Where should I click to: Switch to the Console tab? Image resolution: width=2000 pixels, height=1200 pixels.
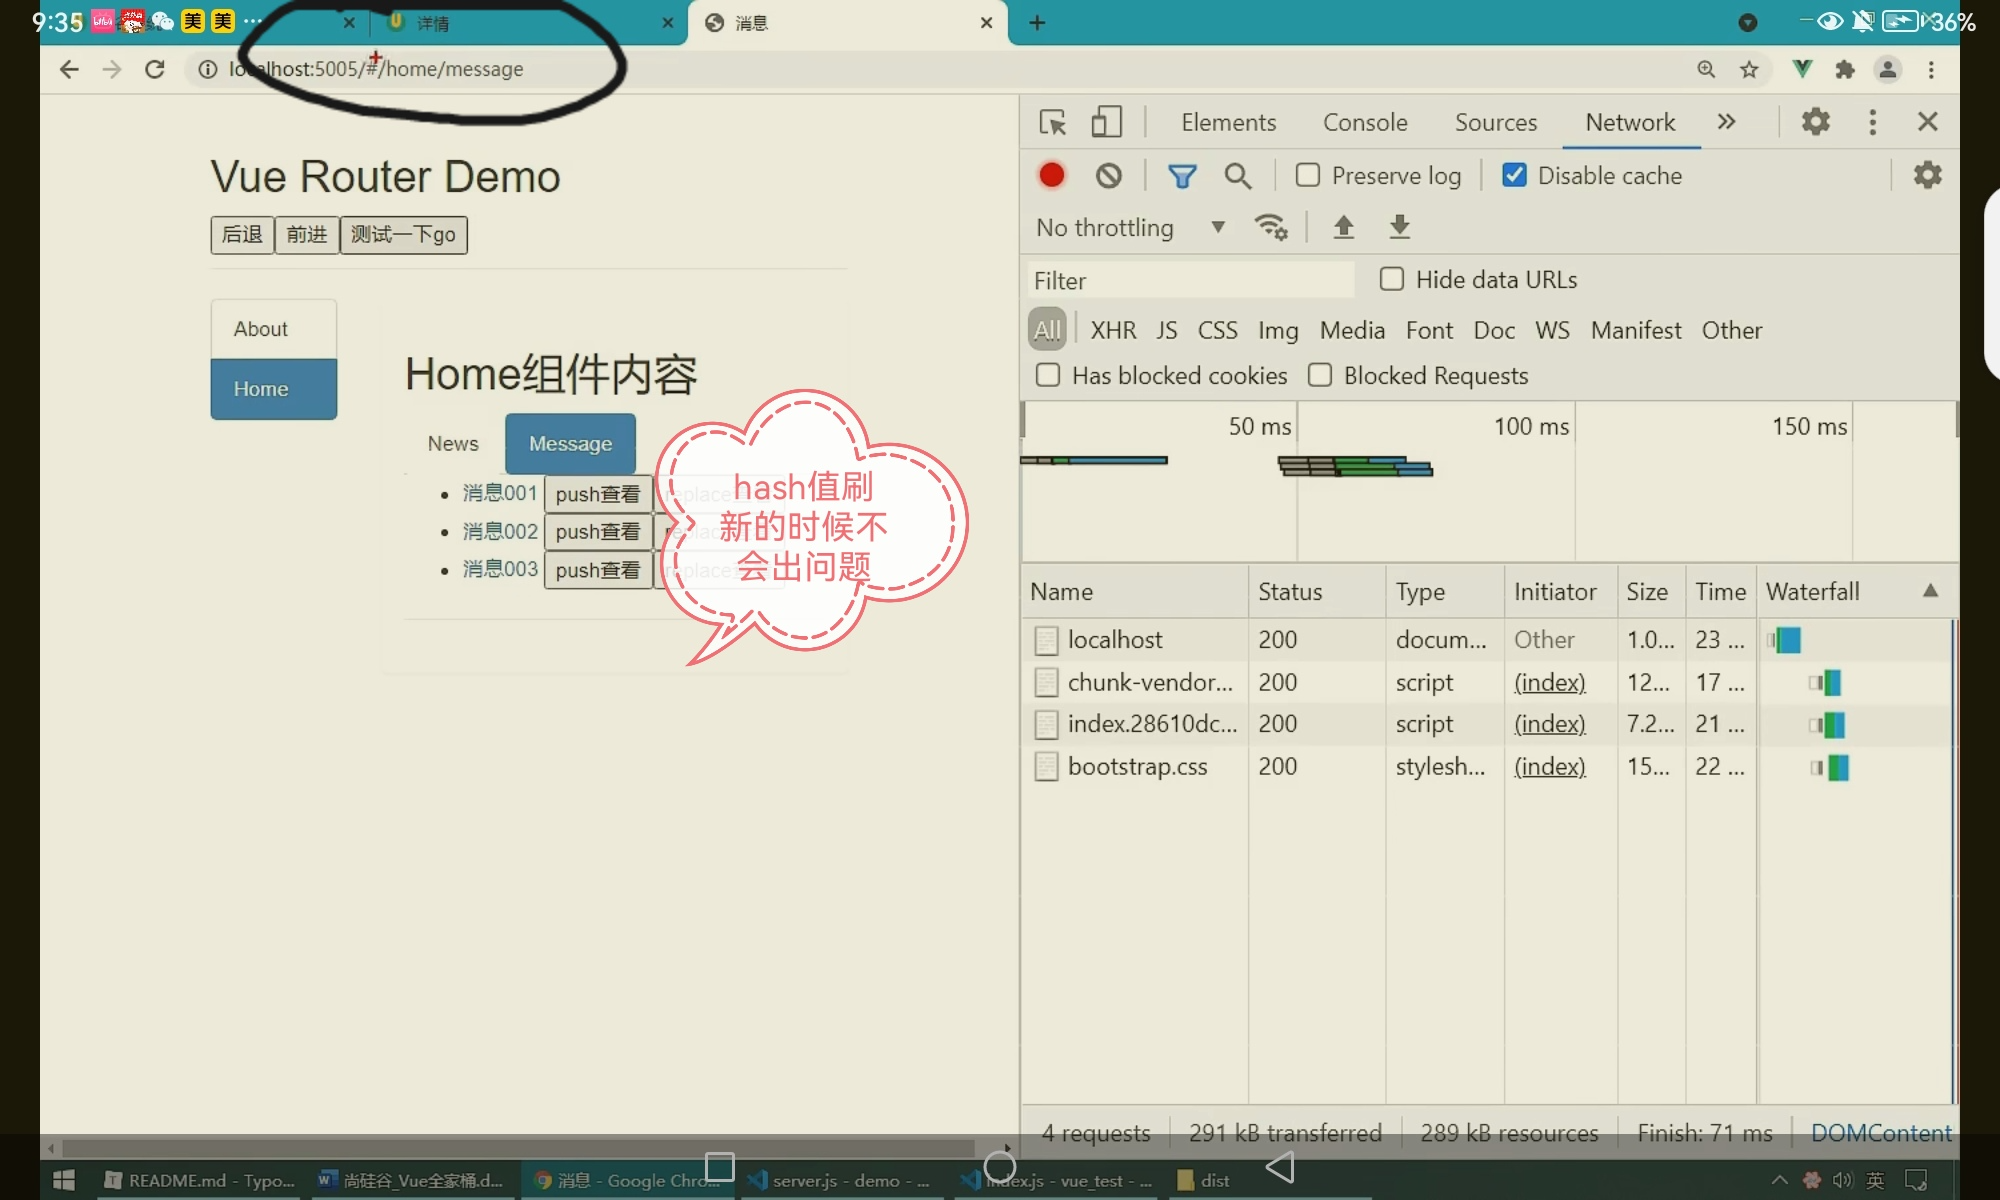tap(1365, 122)
